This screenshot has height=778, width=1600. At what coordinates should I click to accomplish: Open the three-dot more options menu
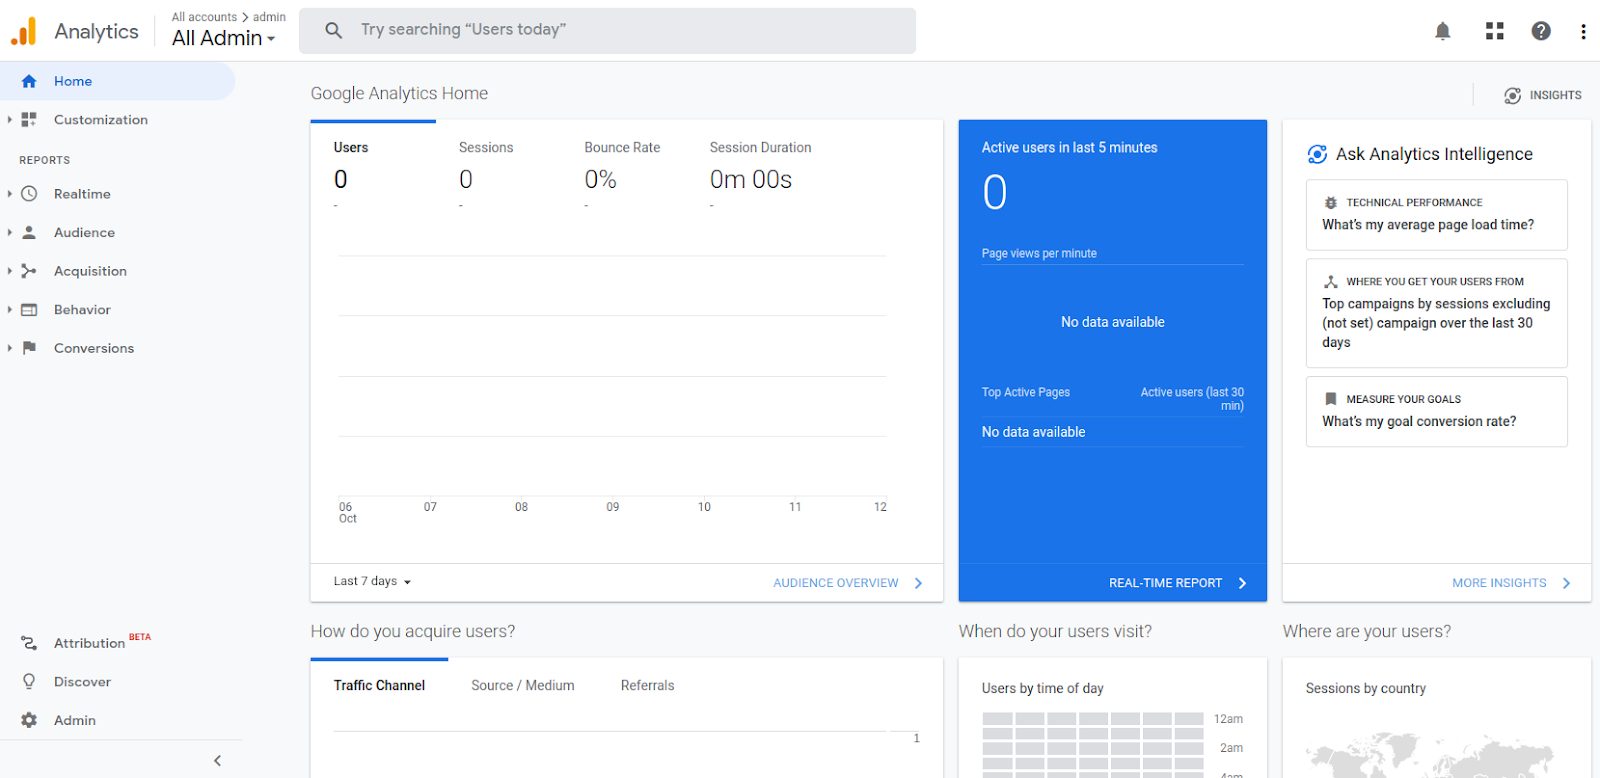[1583, 31]
